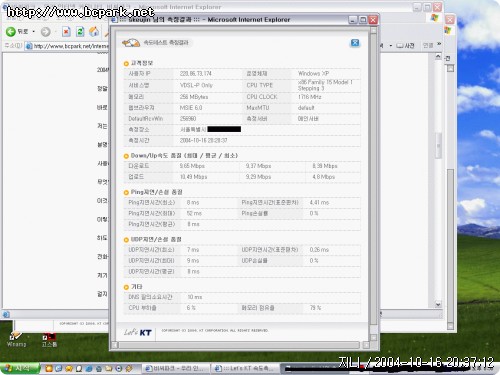Click Ping maximum delay value 52 ms
The width and height of the screenshot is (500, 375).
coord(194,213)
